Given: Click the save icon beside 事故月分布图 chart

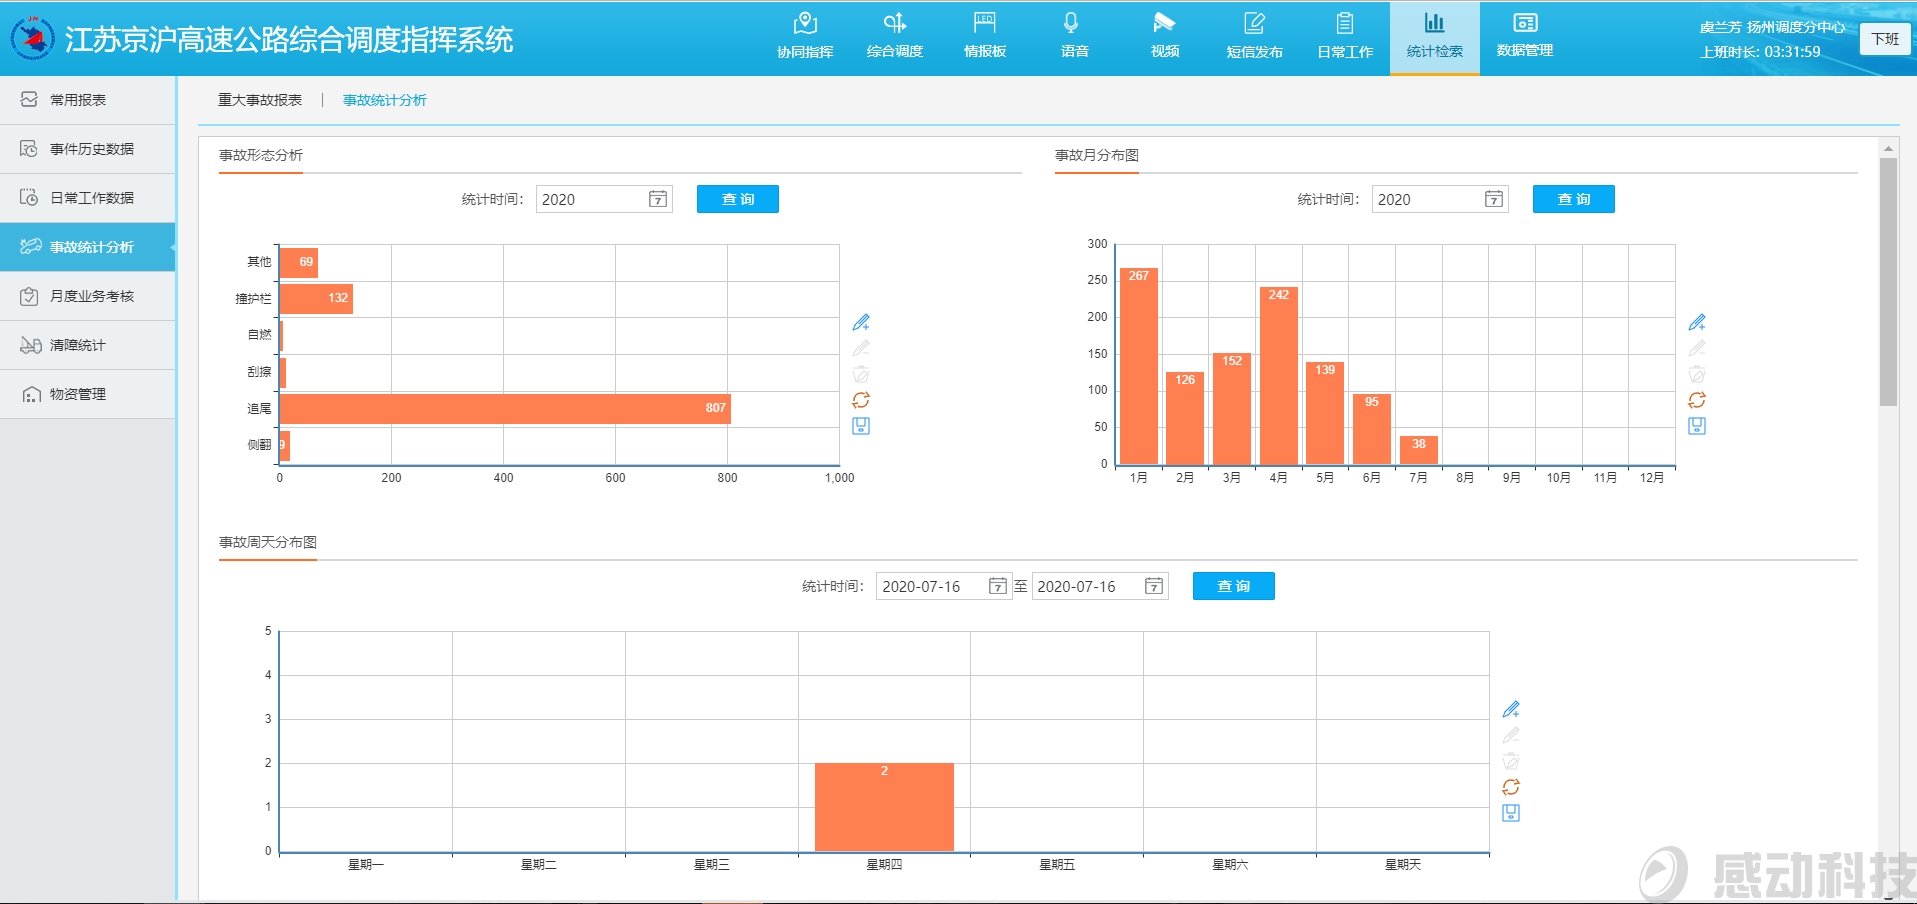Looking at the screenshot, I should [x=1697, y=426].
